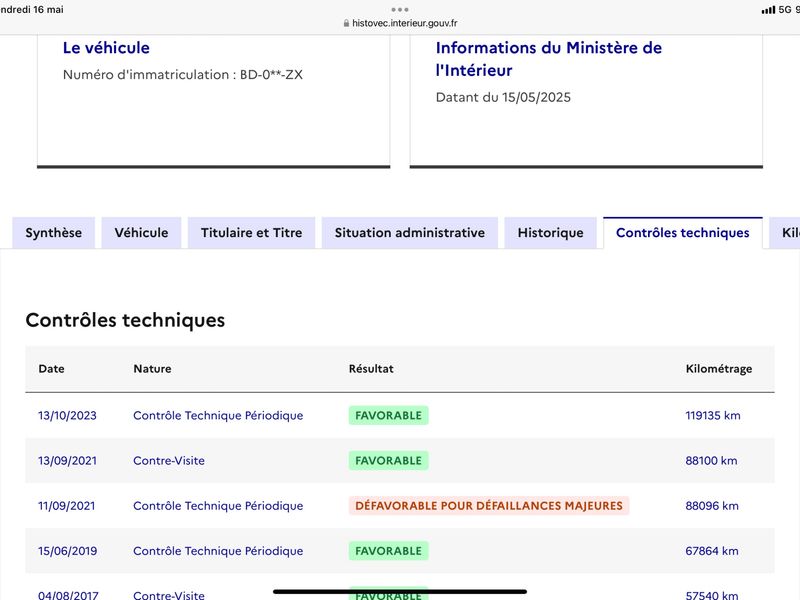The height and width of the screenshot is (600, 800).
Task: Click the 'Résultat' column header
Action: (371, 369)
